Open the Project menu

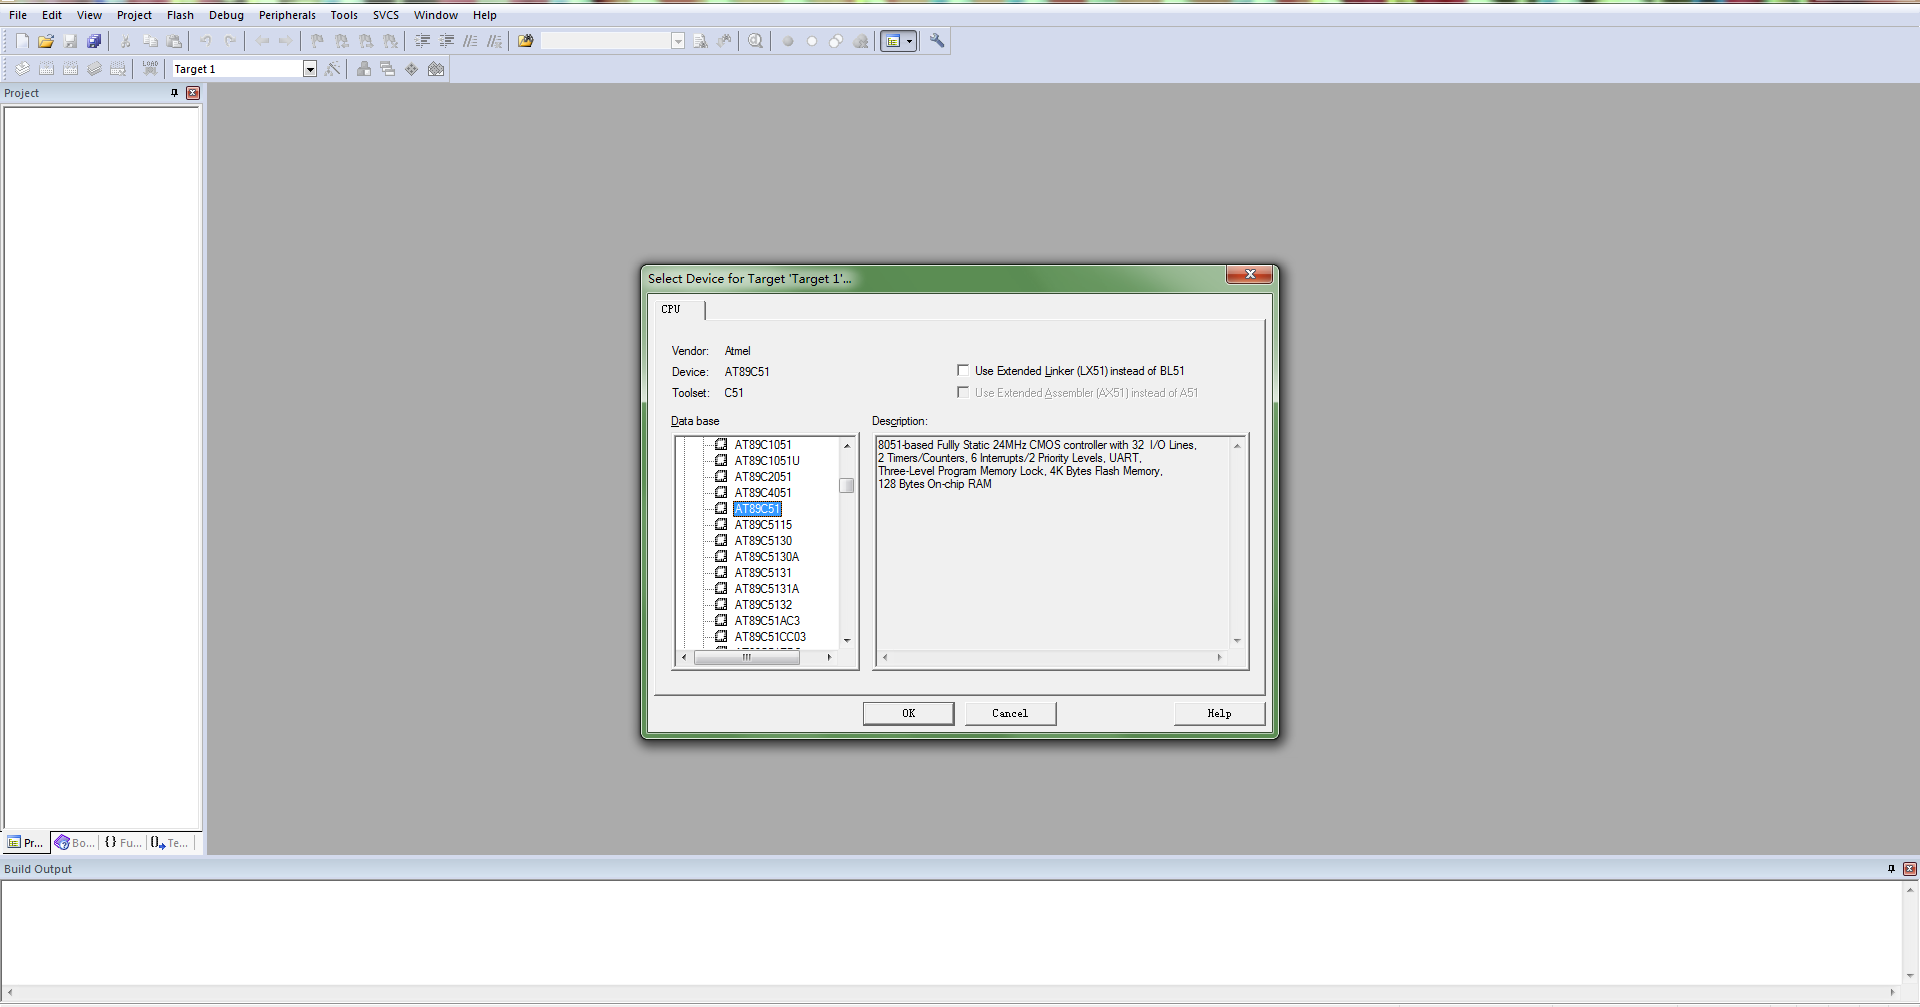[x=134, y=15]
